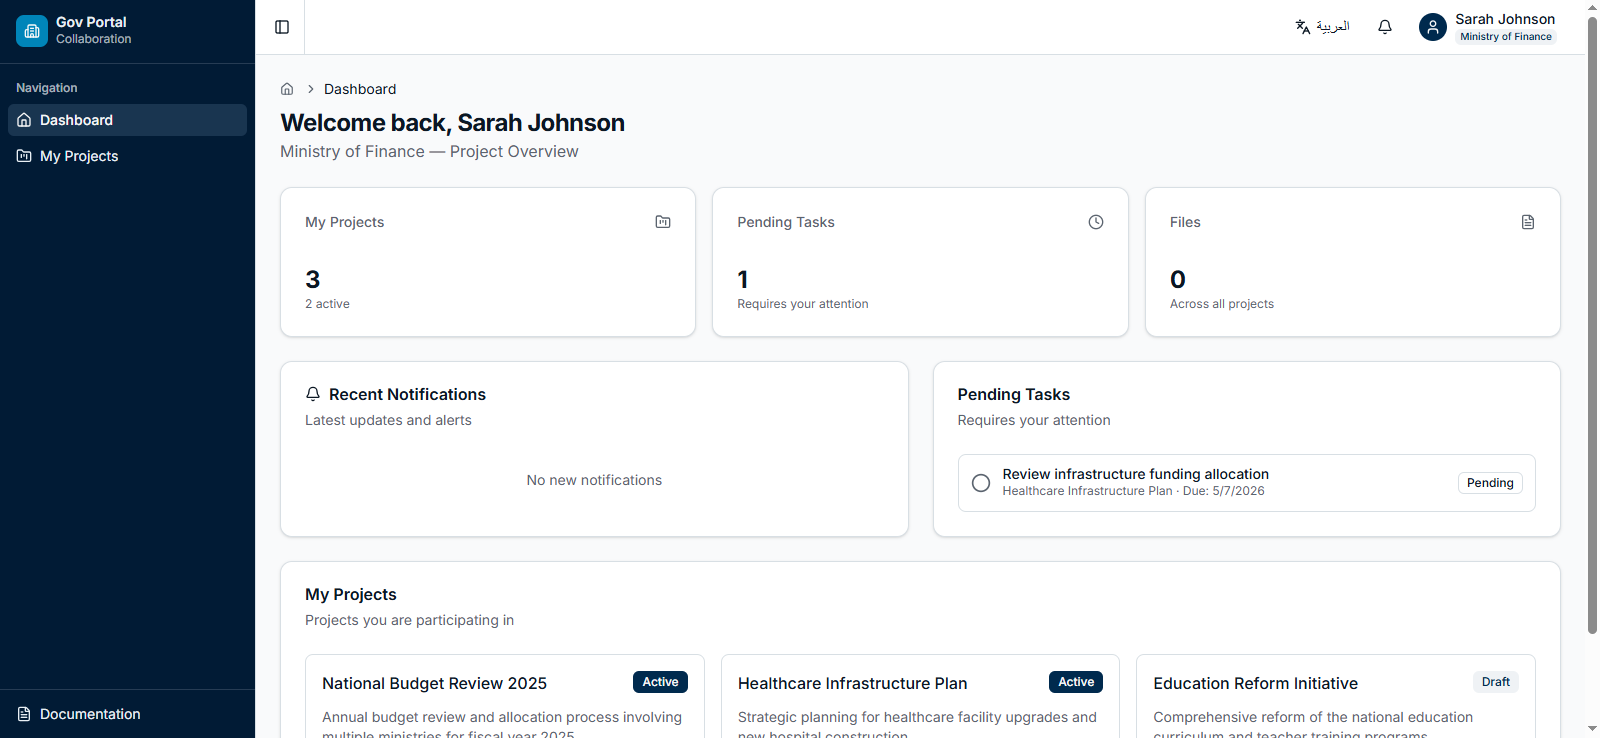Click the sidebar Dashboard home icon
The width and height of the screenshot is (1600, 738).
[x=24, y=120]
